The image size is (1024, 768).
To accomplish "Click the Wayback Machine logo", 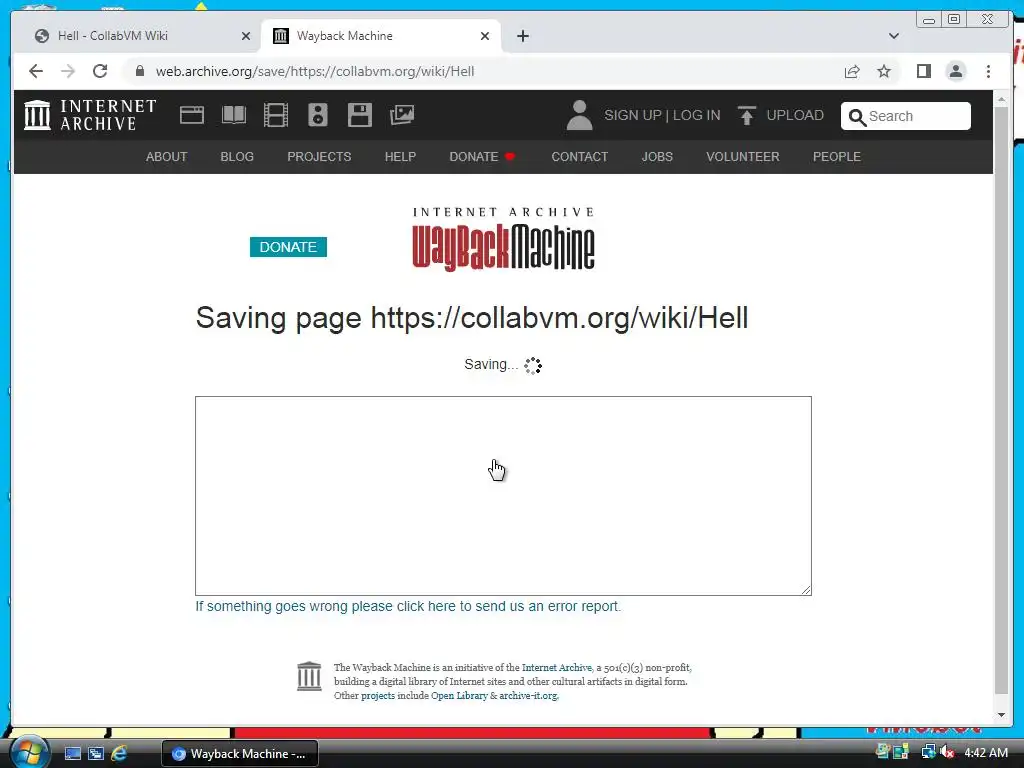I will click(x=503, y=238).
